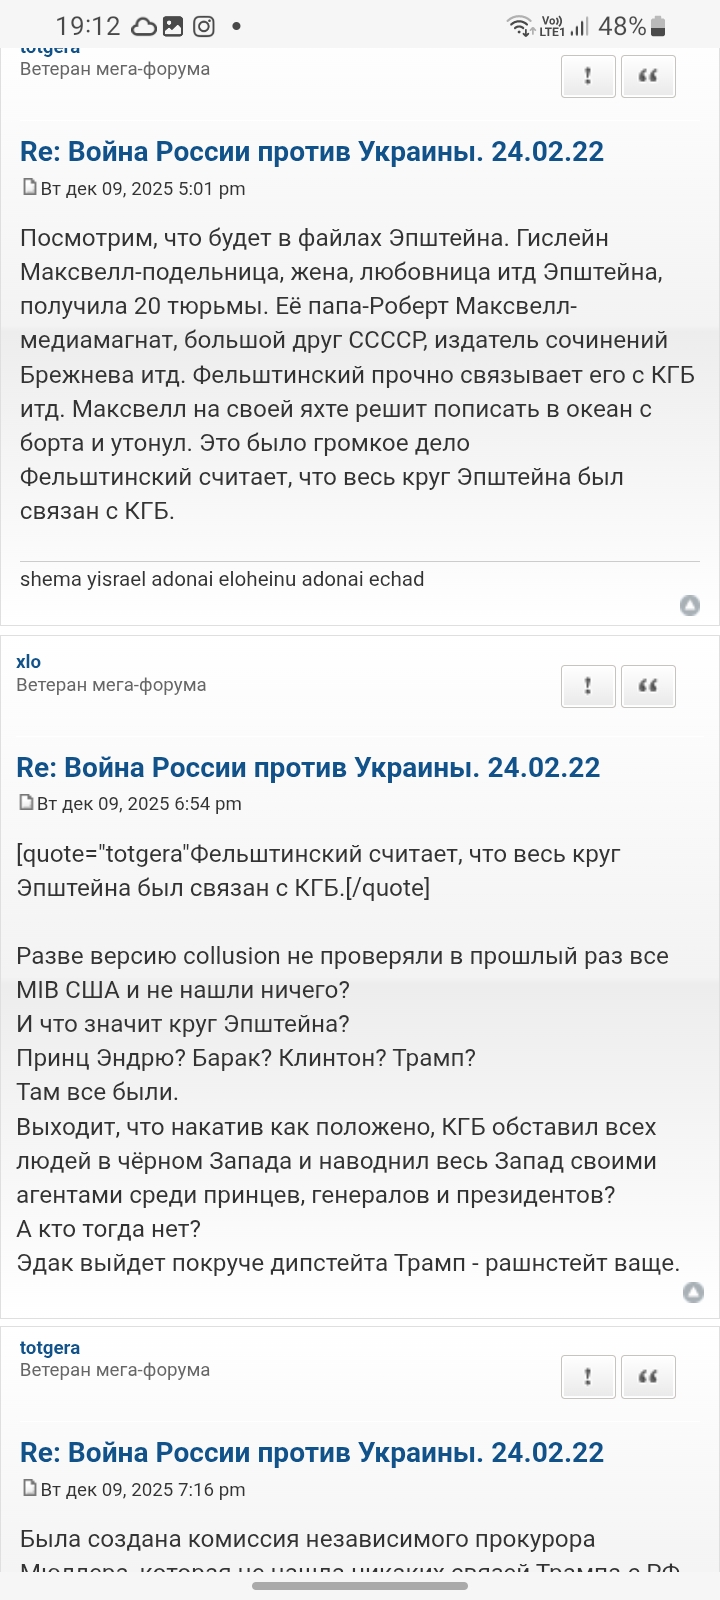
Task: Click the exclamation report button on xlo's post
Action: (x=587, y=686)
